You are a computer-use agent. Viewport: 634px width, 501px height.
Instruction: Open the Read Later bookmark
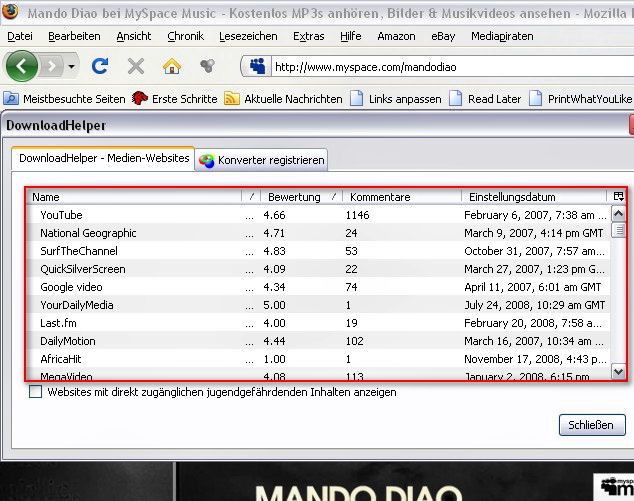point(485,99)
